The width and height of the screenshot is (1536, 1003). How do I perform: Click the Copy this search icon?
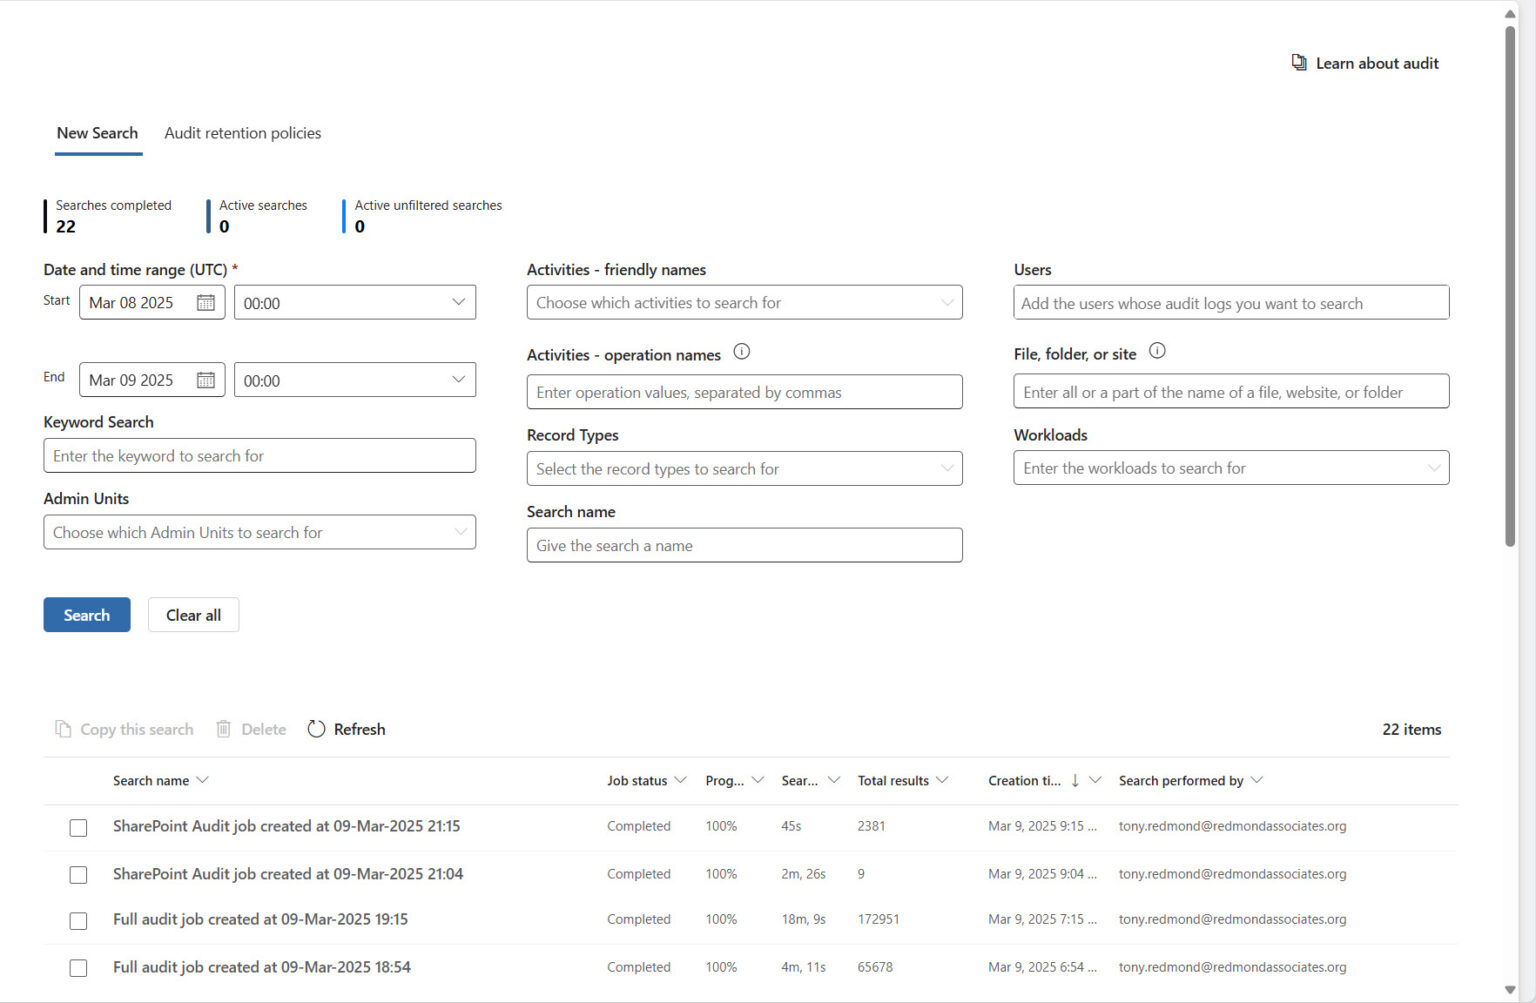(x=63, y=729)
